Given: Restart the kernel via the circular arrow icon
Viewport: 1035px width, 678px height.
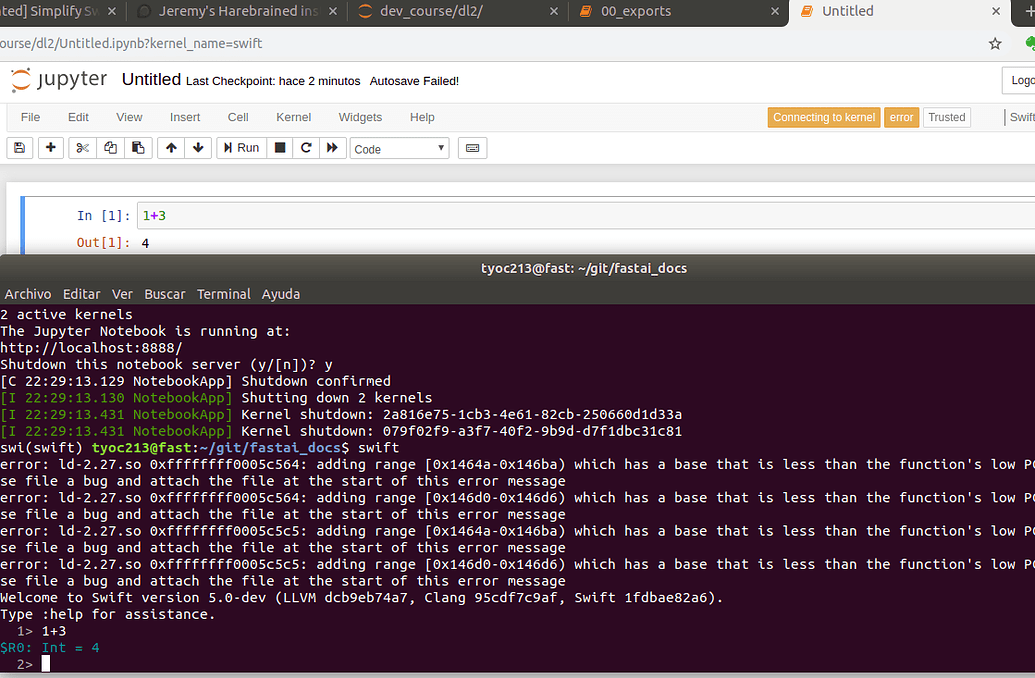Looking at the screenshot, I should [306, 147].
